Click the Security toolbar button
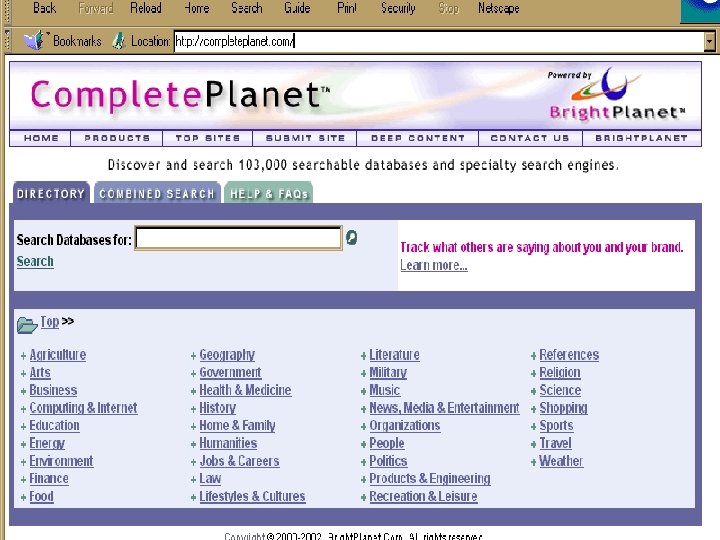Screen dimensions: 720x540 point(398,8)
